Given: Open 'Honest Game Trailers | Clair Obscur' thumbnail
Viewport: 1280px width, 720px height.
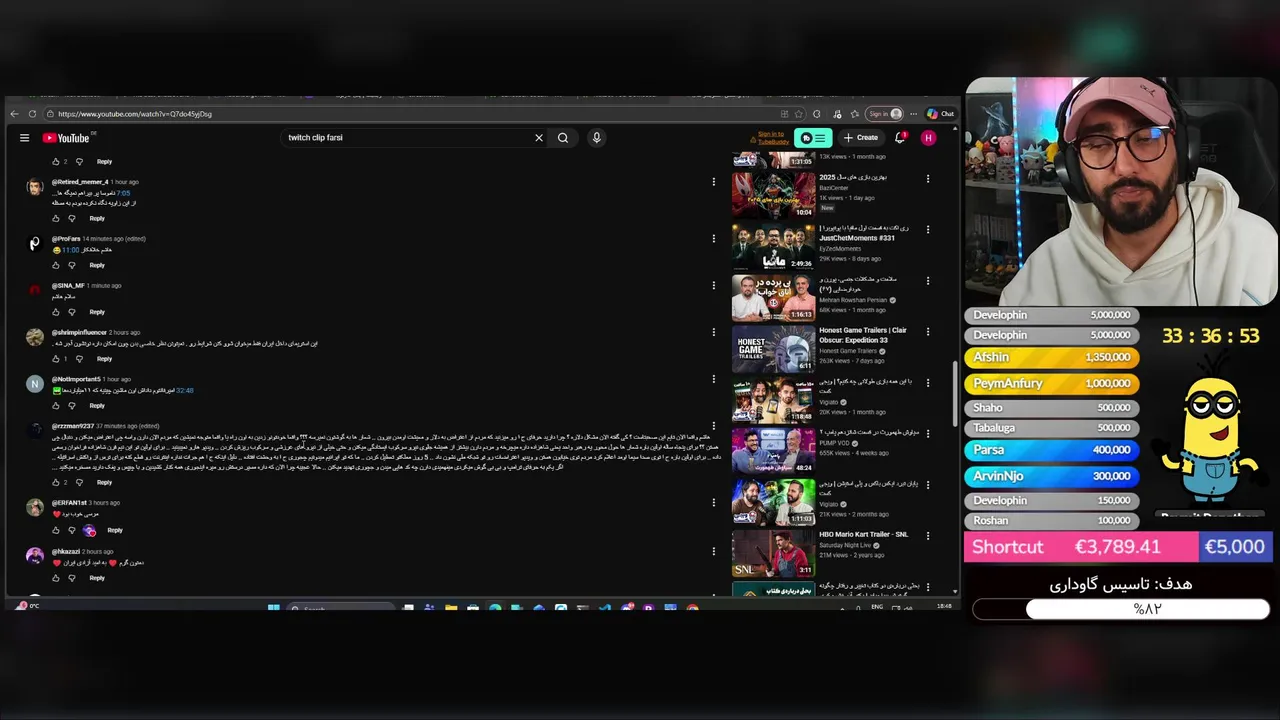Looking at the screenshot, I should 774,348.
